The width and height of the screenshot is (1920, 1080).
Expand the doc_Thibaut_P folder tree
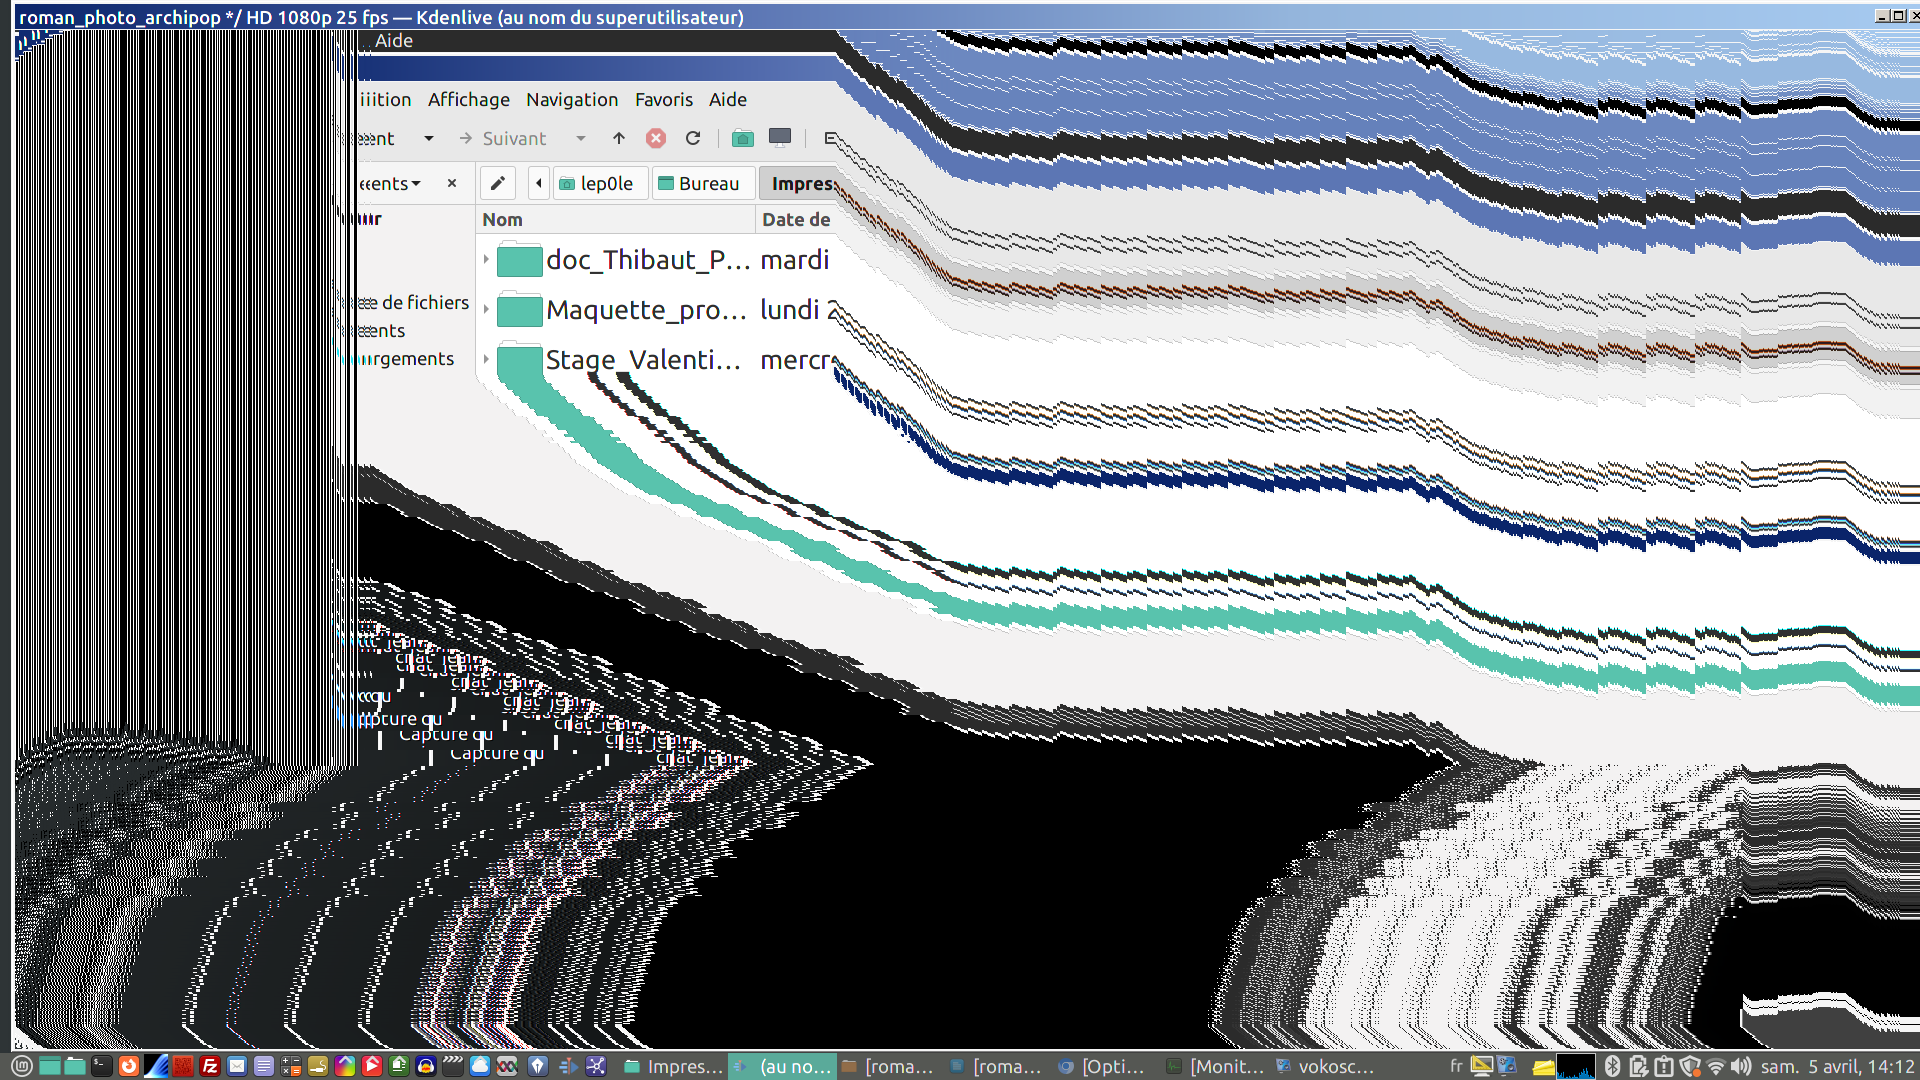pyautogui.click(x=487, y=260)
